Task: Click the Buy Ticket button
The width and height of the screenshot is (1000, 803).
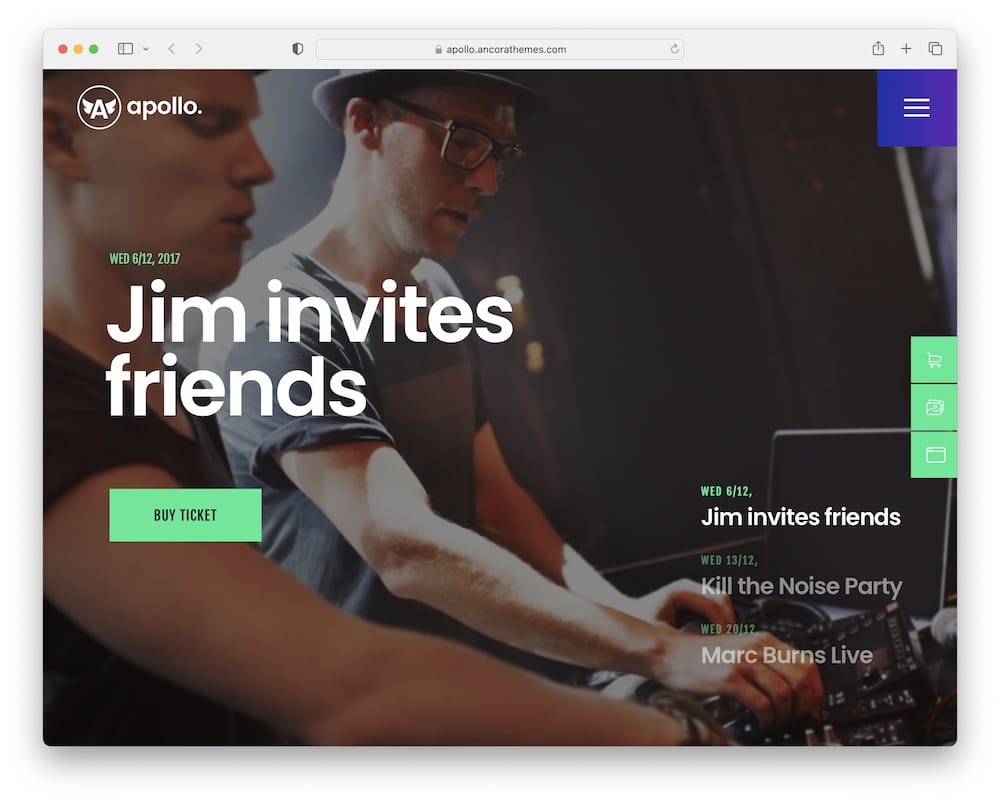Action: (x=185, y=515)
